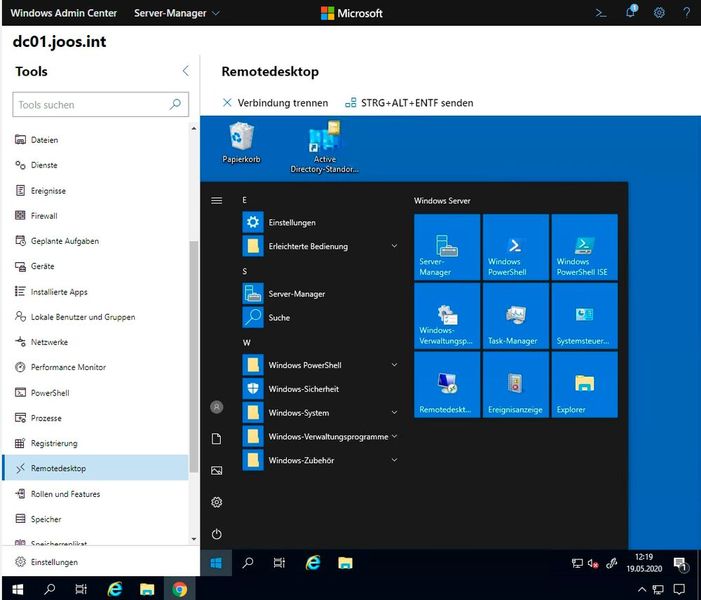This screenshot has height=600, width=701.
Task: Select the Remotedesktop tool in sidebar
Action: tap(95, 468)
